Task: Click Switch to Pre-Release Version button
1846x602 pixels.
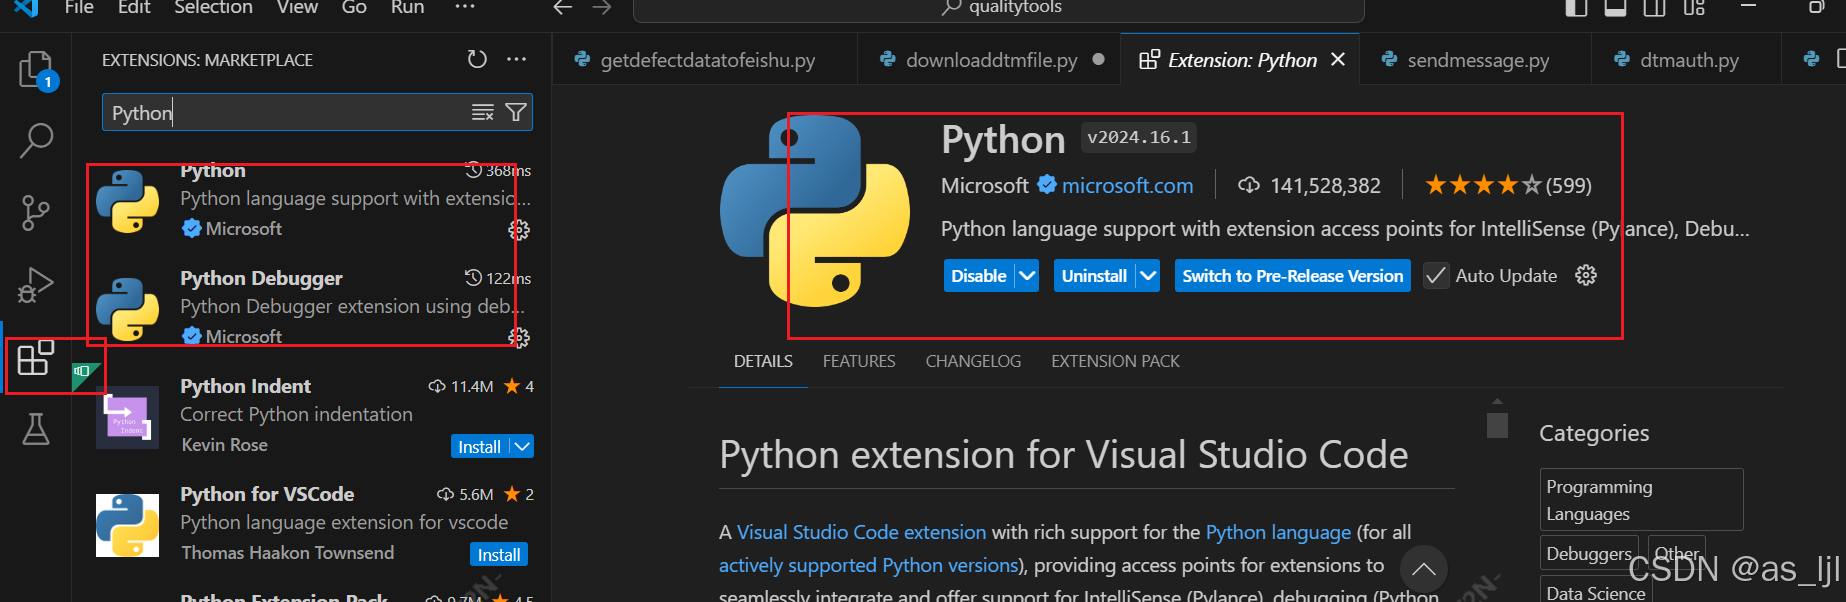Action: (1292, 276)
